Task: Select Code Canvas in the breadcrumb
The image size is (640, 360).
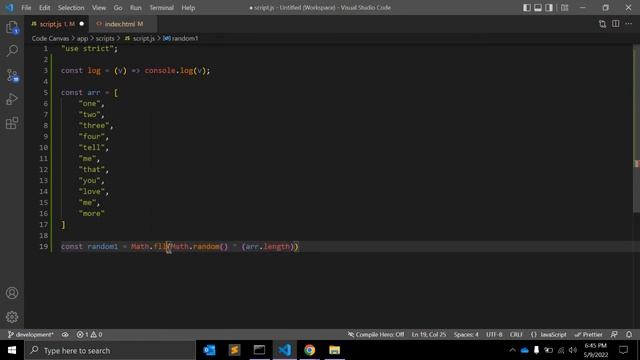Action: point(50,38)
